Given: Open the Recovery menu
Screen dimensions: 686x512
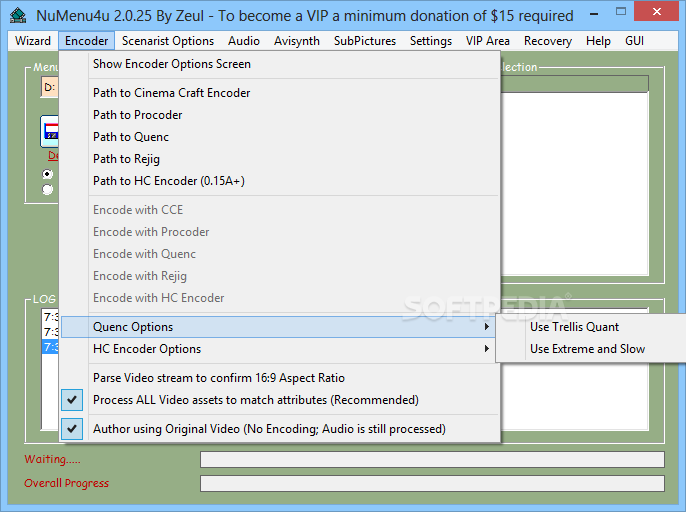Looking at the screenshot, I should click(548, 41).
